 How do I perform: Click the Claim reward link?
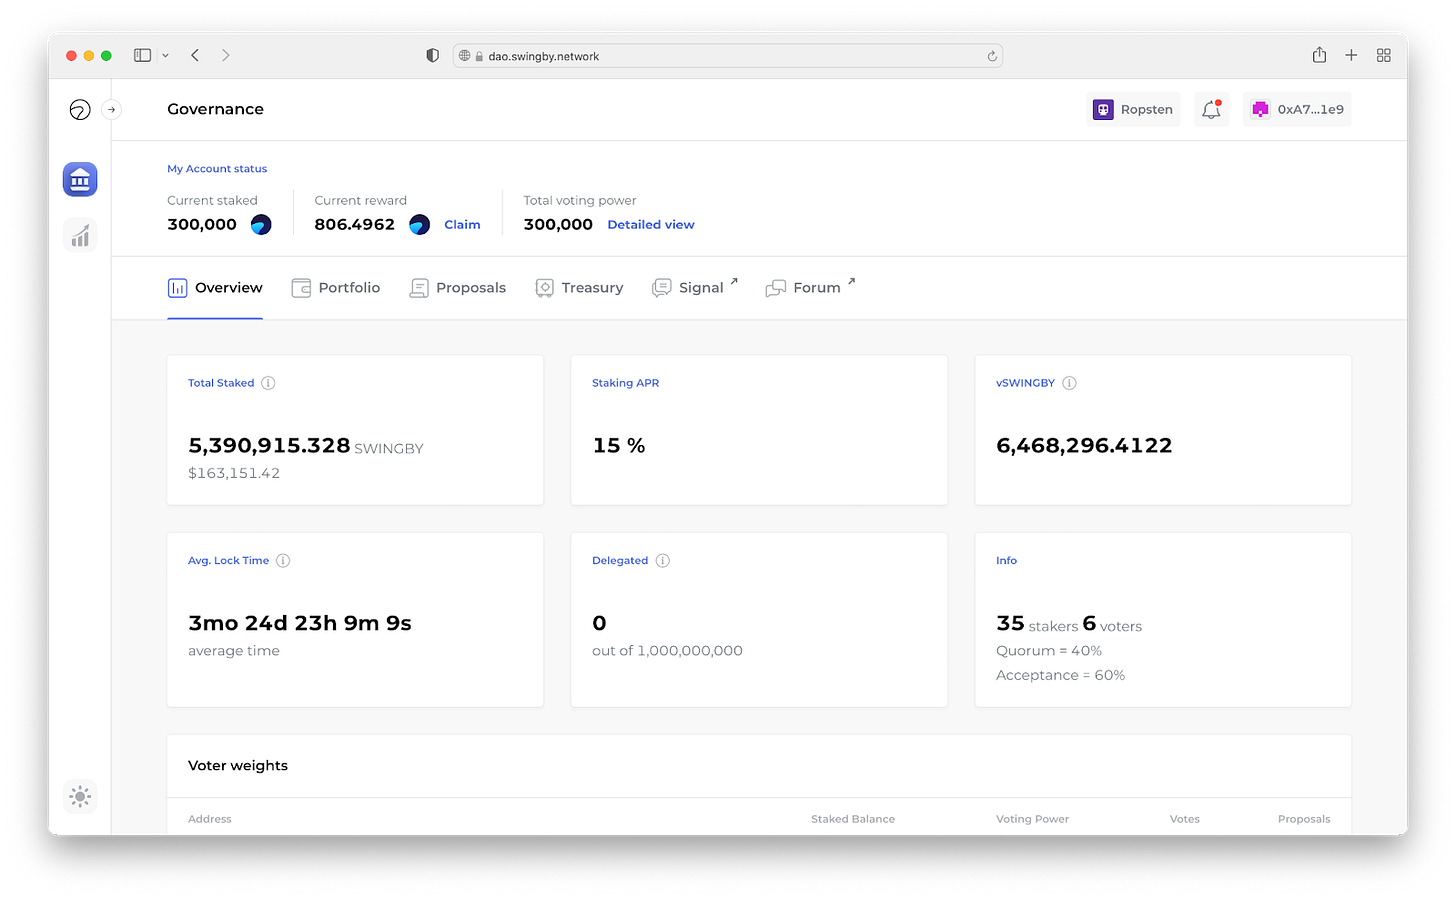tap(462, 225)
